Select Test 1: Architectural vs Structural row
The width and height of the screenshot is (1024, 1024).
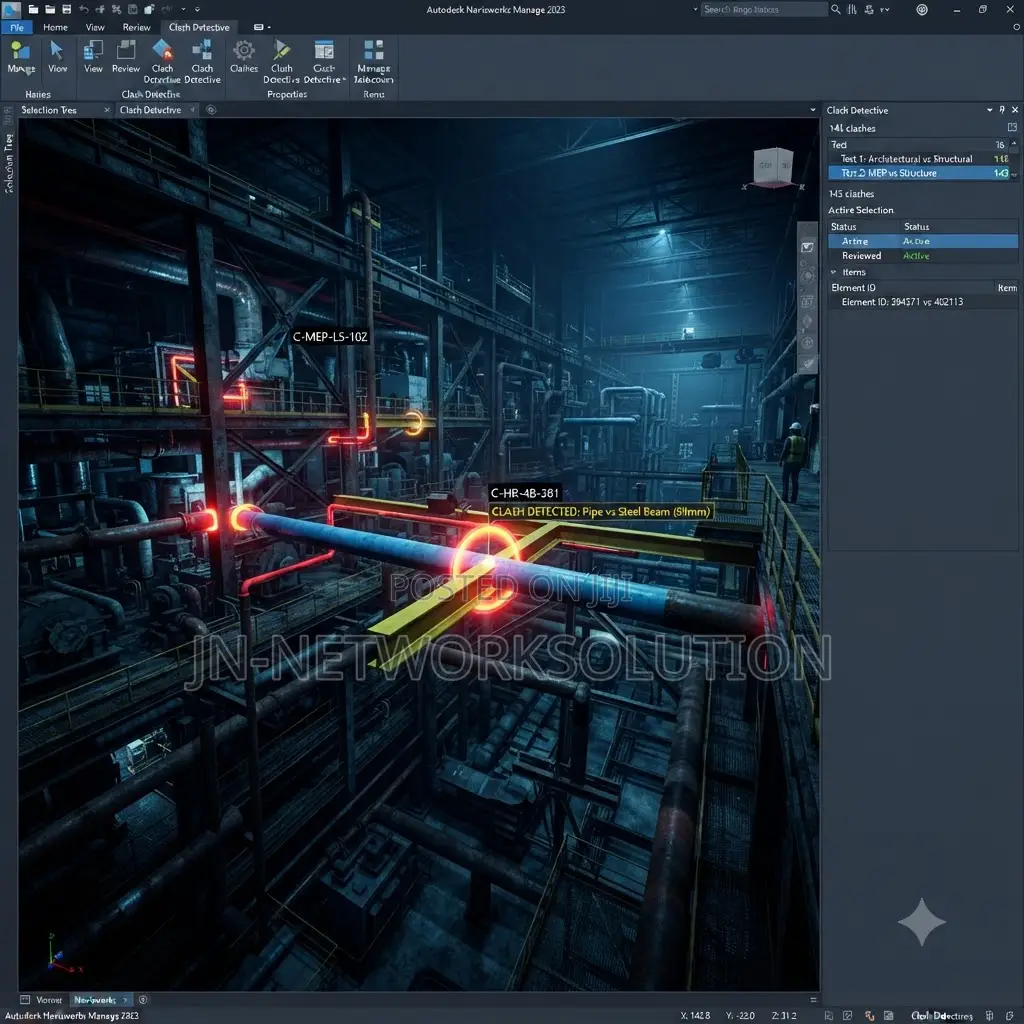point(920,159)
